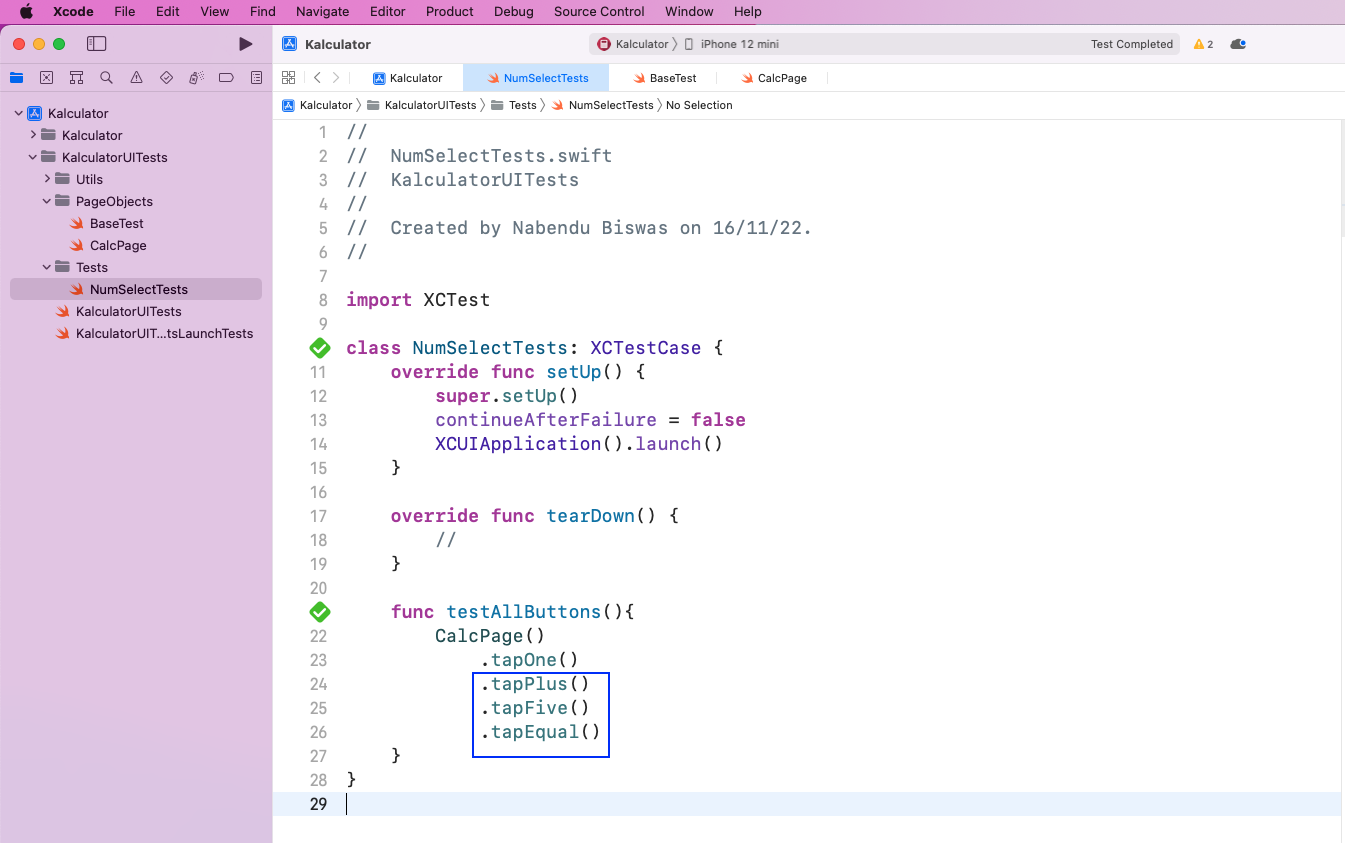Click KalculatorUITests in the jump bar

[421, 105]
